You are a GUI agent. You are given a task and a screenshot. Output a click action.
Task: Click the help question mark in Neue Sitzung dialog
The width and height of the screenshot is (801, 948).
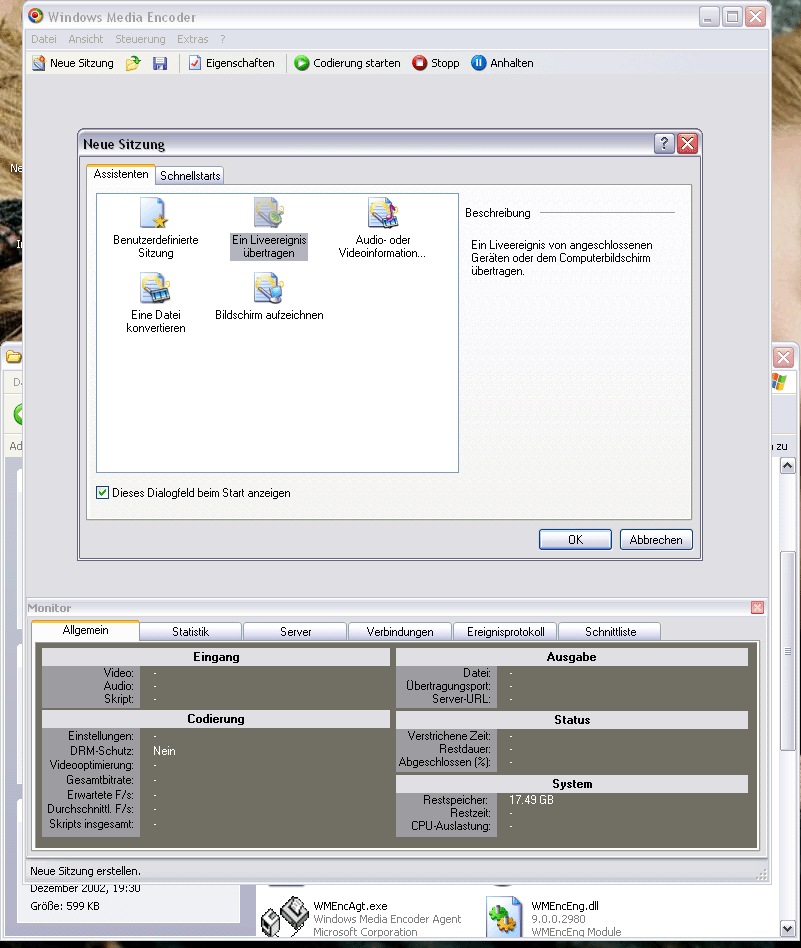pyautogui.click(x=664, y=144)
